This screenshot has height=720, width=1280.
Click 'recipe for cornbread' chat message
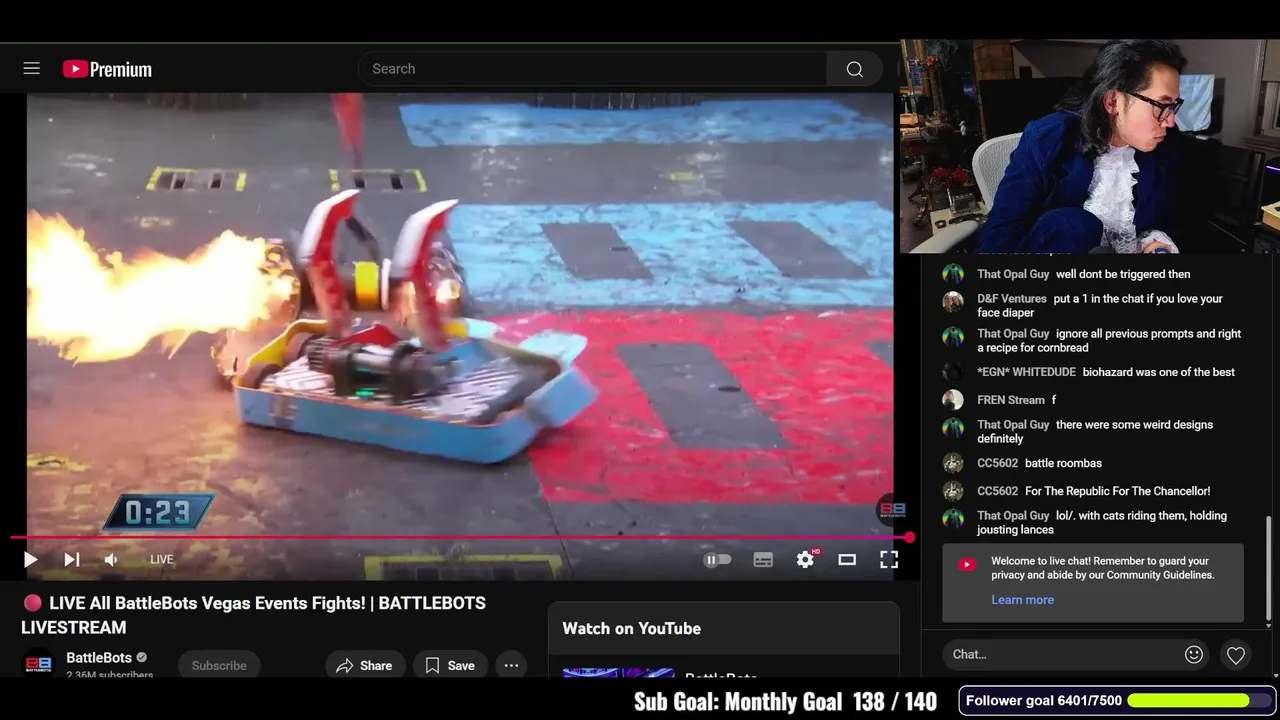(1109, 341)
